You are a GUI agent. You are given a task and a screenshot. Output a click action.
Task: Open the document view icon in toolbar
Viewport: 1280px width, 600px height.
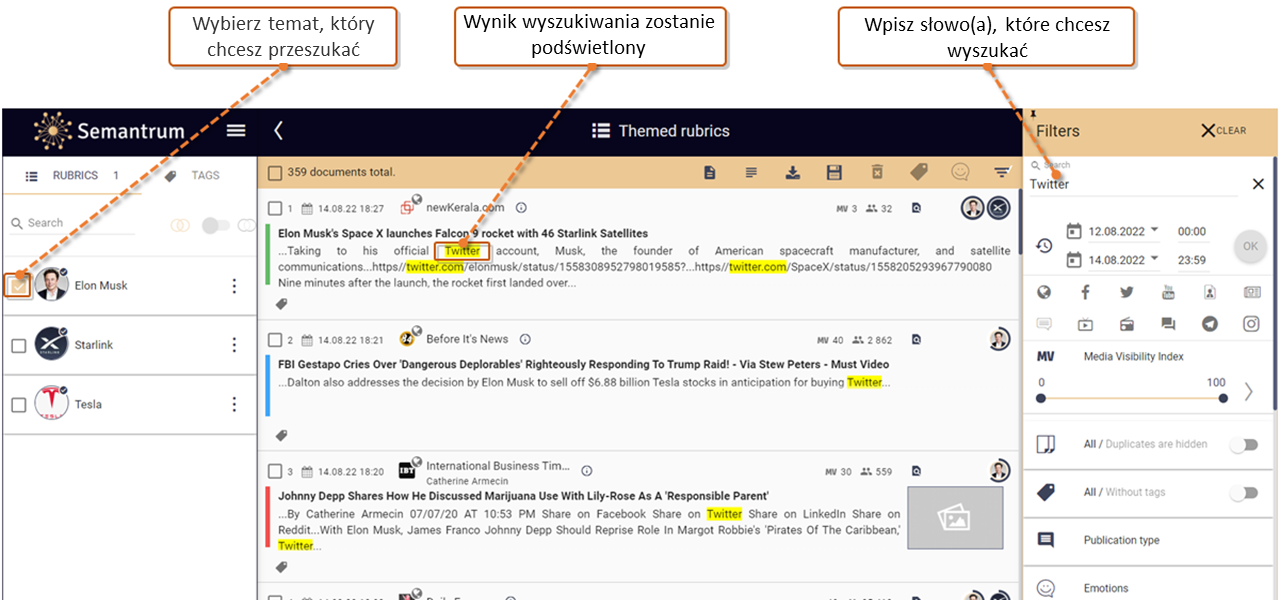(x=710, y=173)
